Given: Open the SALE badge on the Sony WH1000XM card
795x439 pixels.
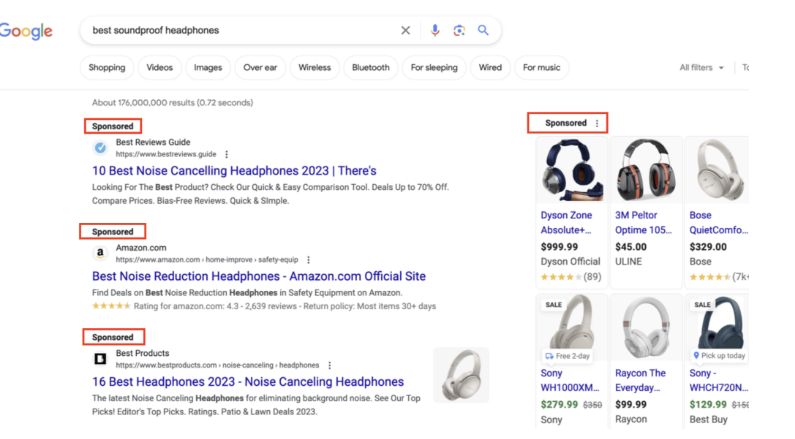Looking at the screenshot, I should [553, 305].
